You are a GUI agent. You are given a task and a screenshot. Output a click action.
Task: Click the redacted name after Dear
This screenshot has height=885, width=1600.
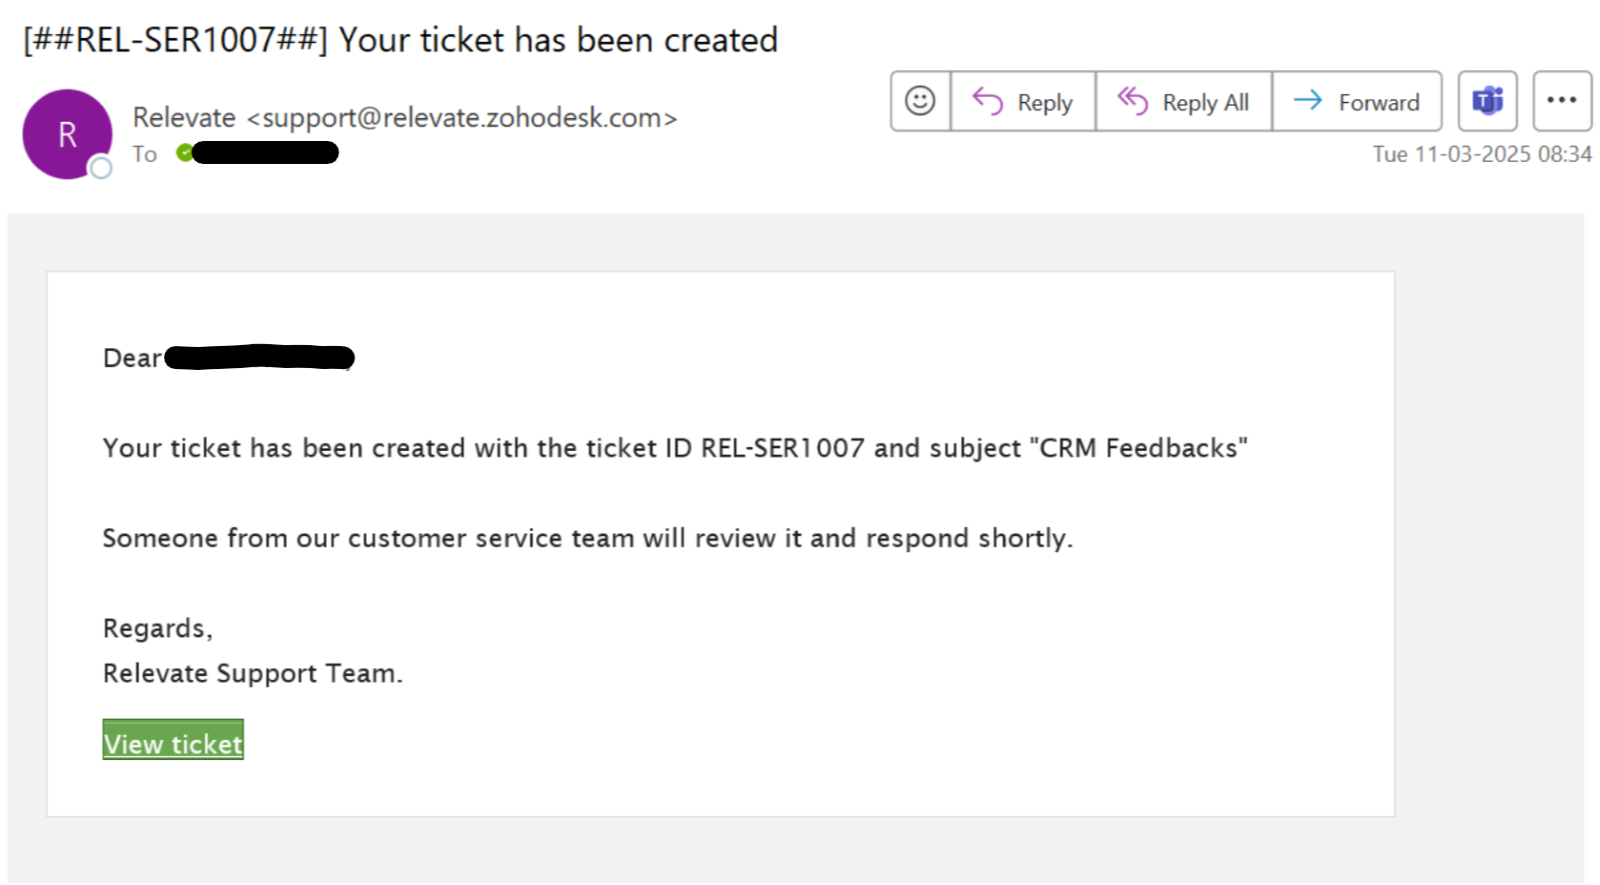click(260, 358)
